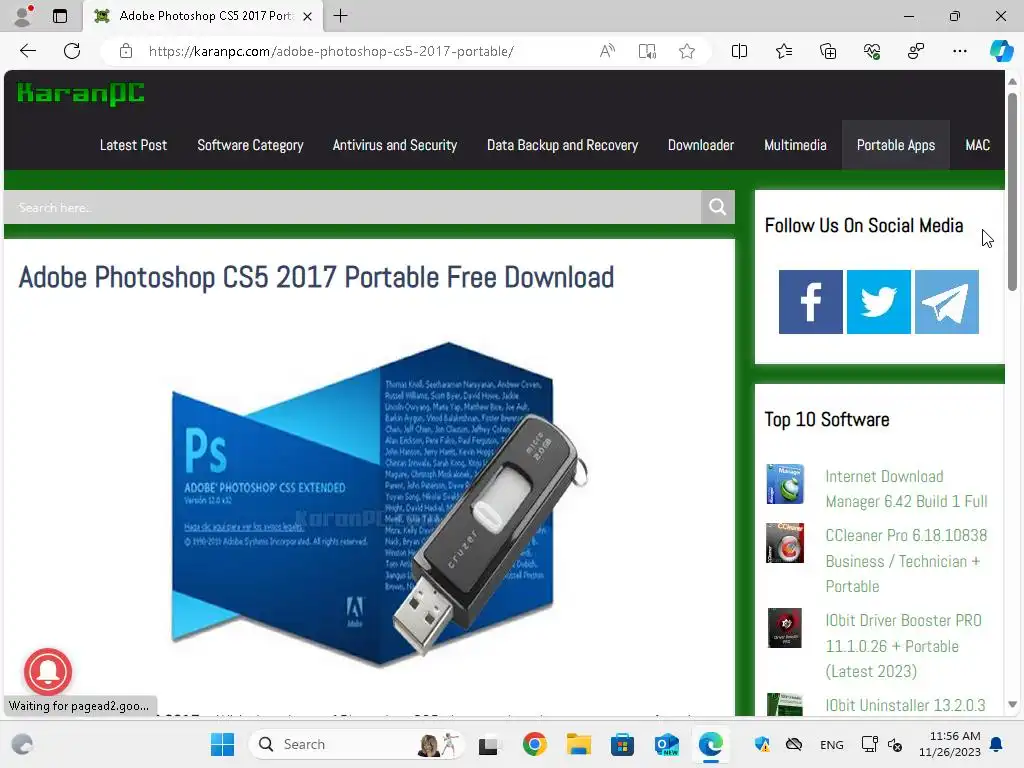This screenshot has height=768, width=1024.
Task: Open the Portable Apps menu item
Action: pyautogui.click(x=895, y=145)
